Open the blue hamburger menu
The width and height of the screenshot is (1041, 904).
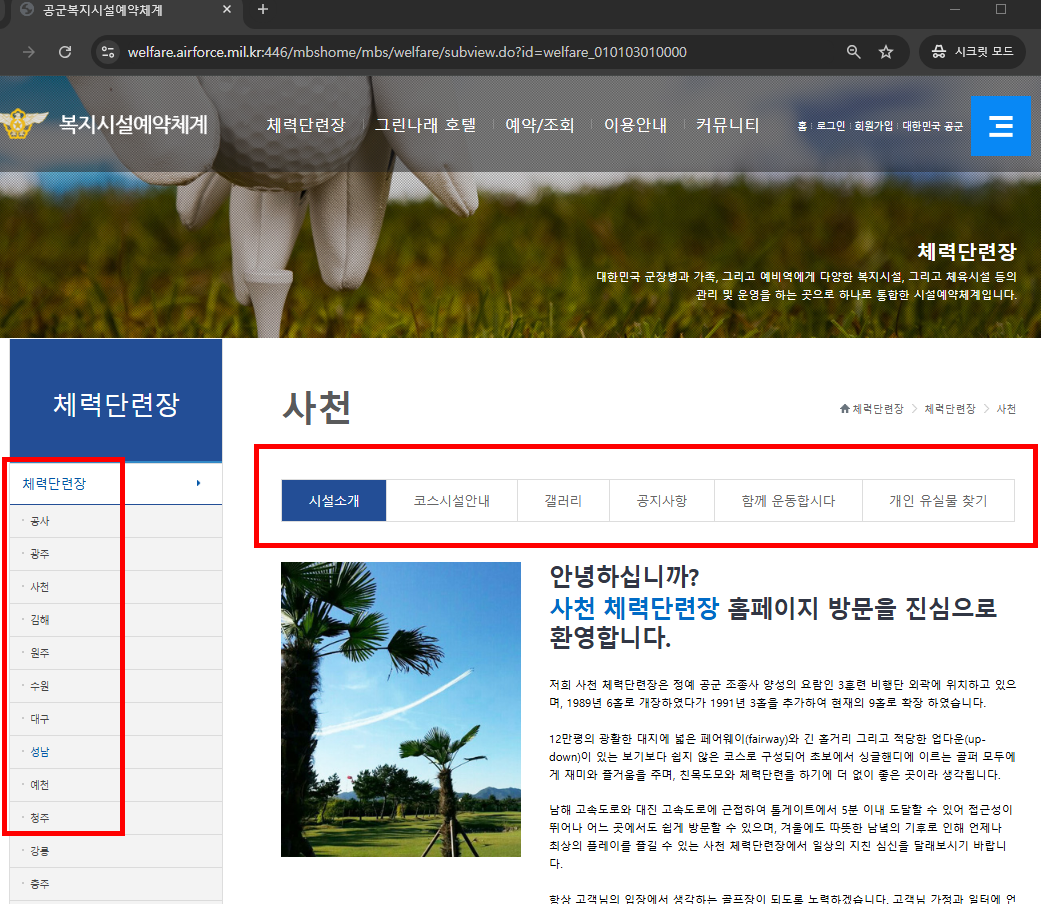pos(1001,125)
